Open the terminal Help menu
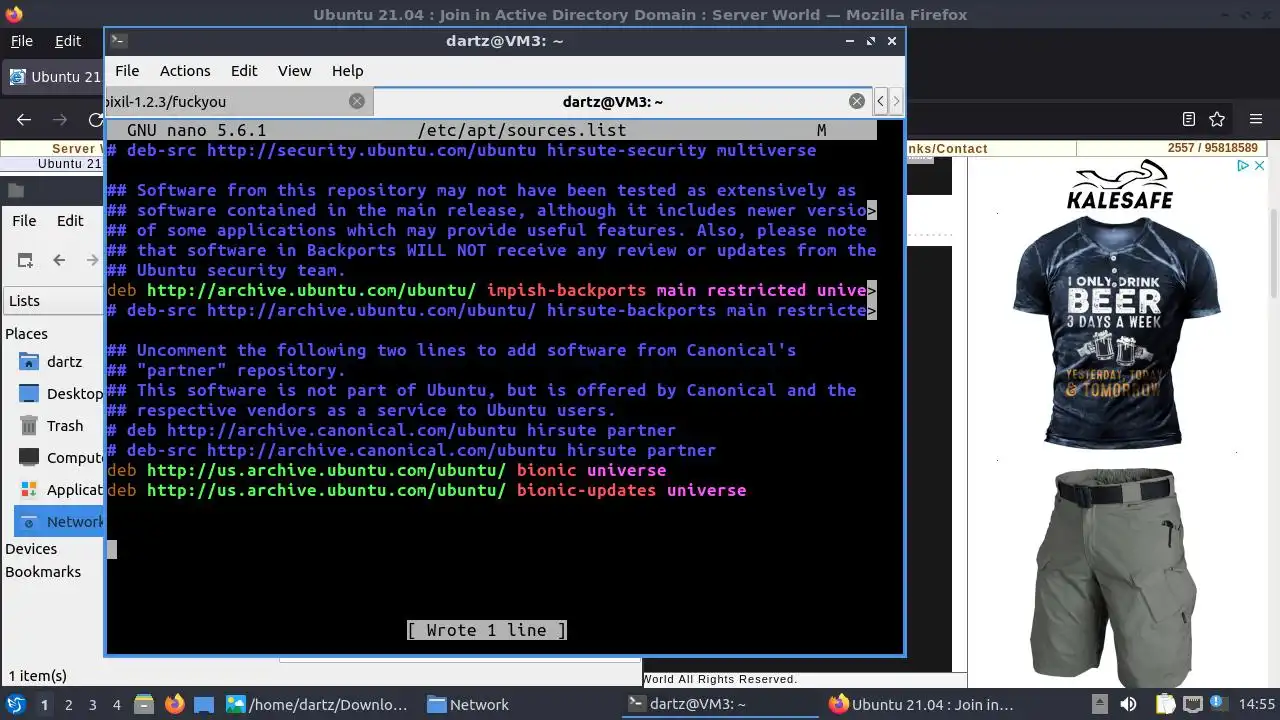Screen dimensions: 1280x720 (x=347, y=71)
